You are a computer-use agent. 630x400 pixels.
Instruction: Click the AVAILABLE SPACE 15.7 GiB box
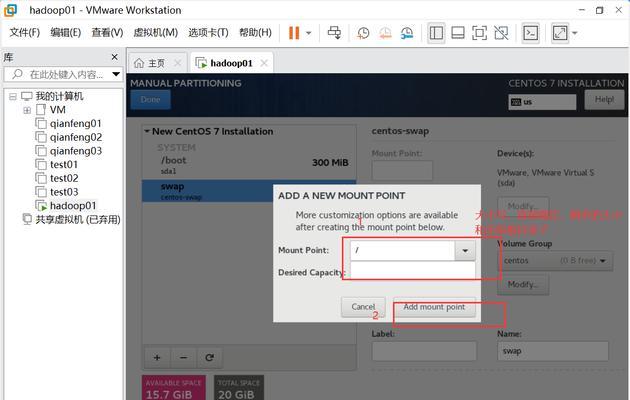[x=174, y=388]
